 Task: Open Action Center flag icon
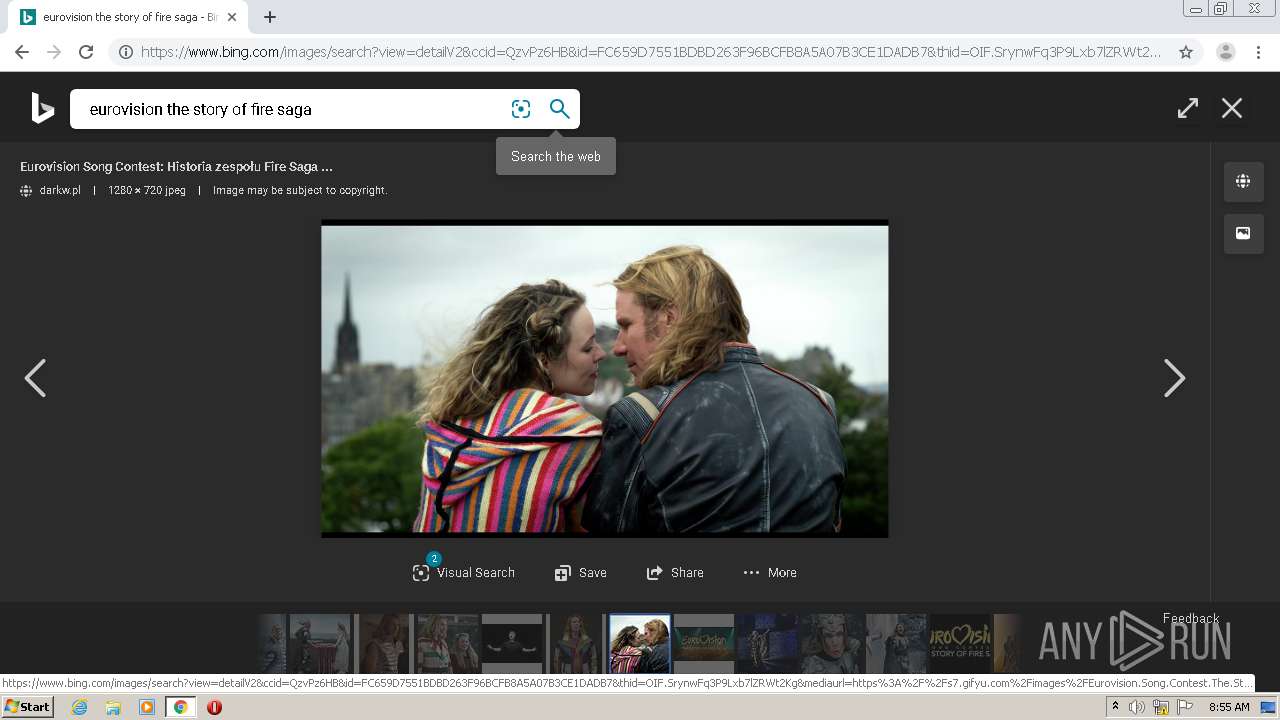click(1185, 707)
